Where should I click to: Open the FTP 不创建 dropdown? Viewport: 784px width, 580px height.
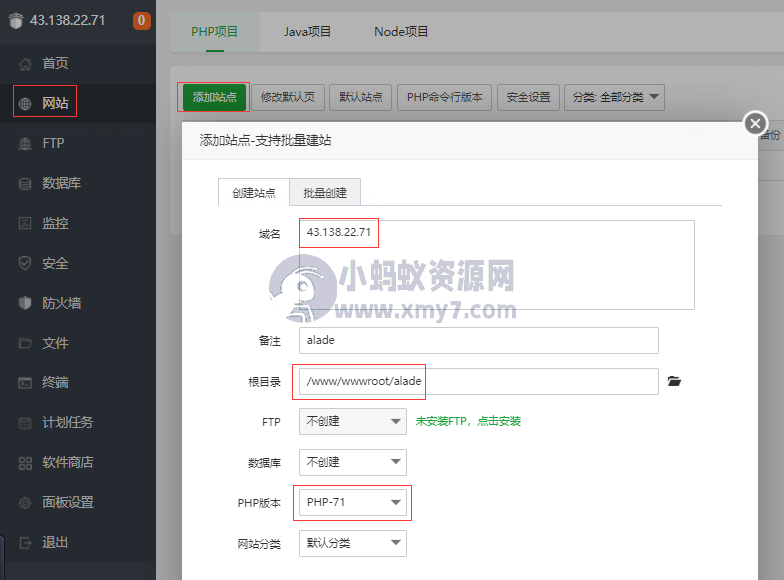(353, 422)
